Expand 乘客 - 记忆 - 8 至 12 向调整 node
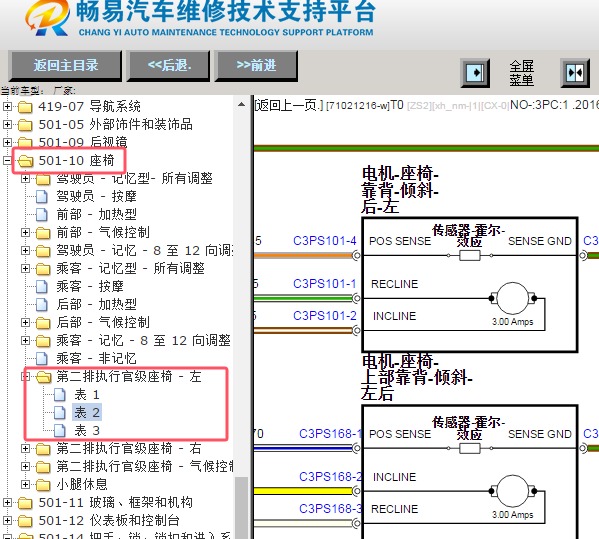The width and height of the screenshot is (599, 539). [25, 340]
